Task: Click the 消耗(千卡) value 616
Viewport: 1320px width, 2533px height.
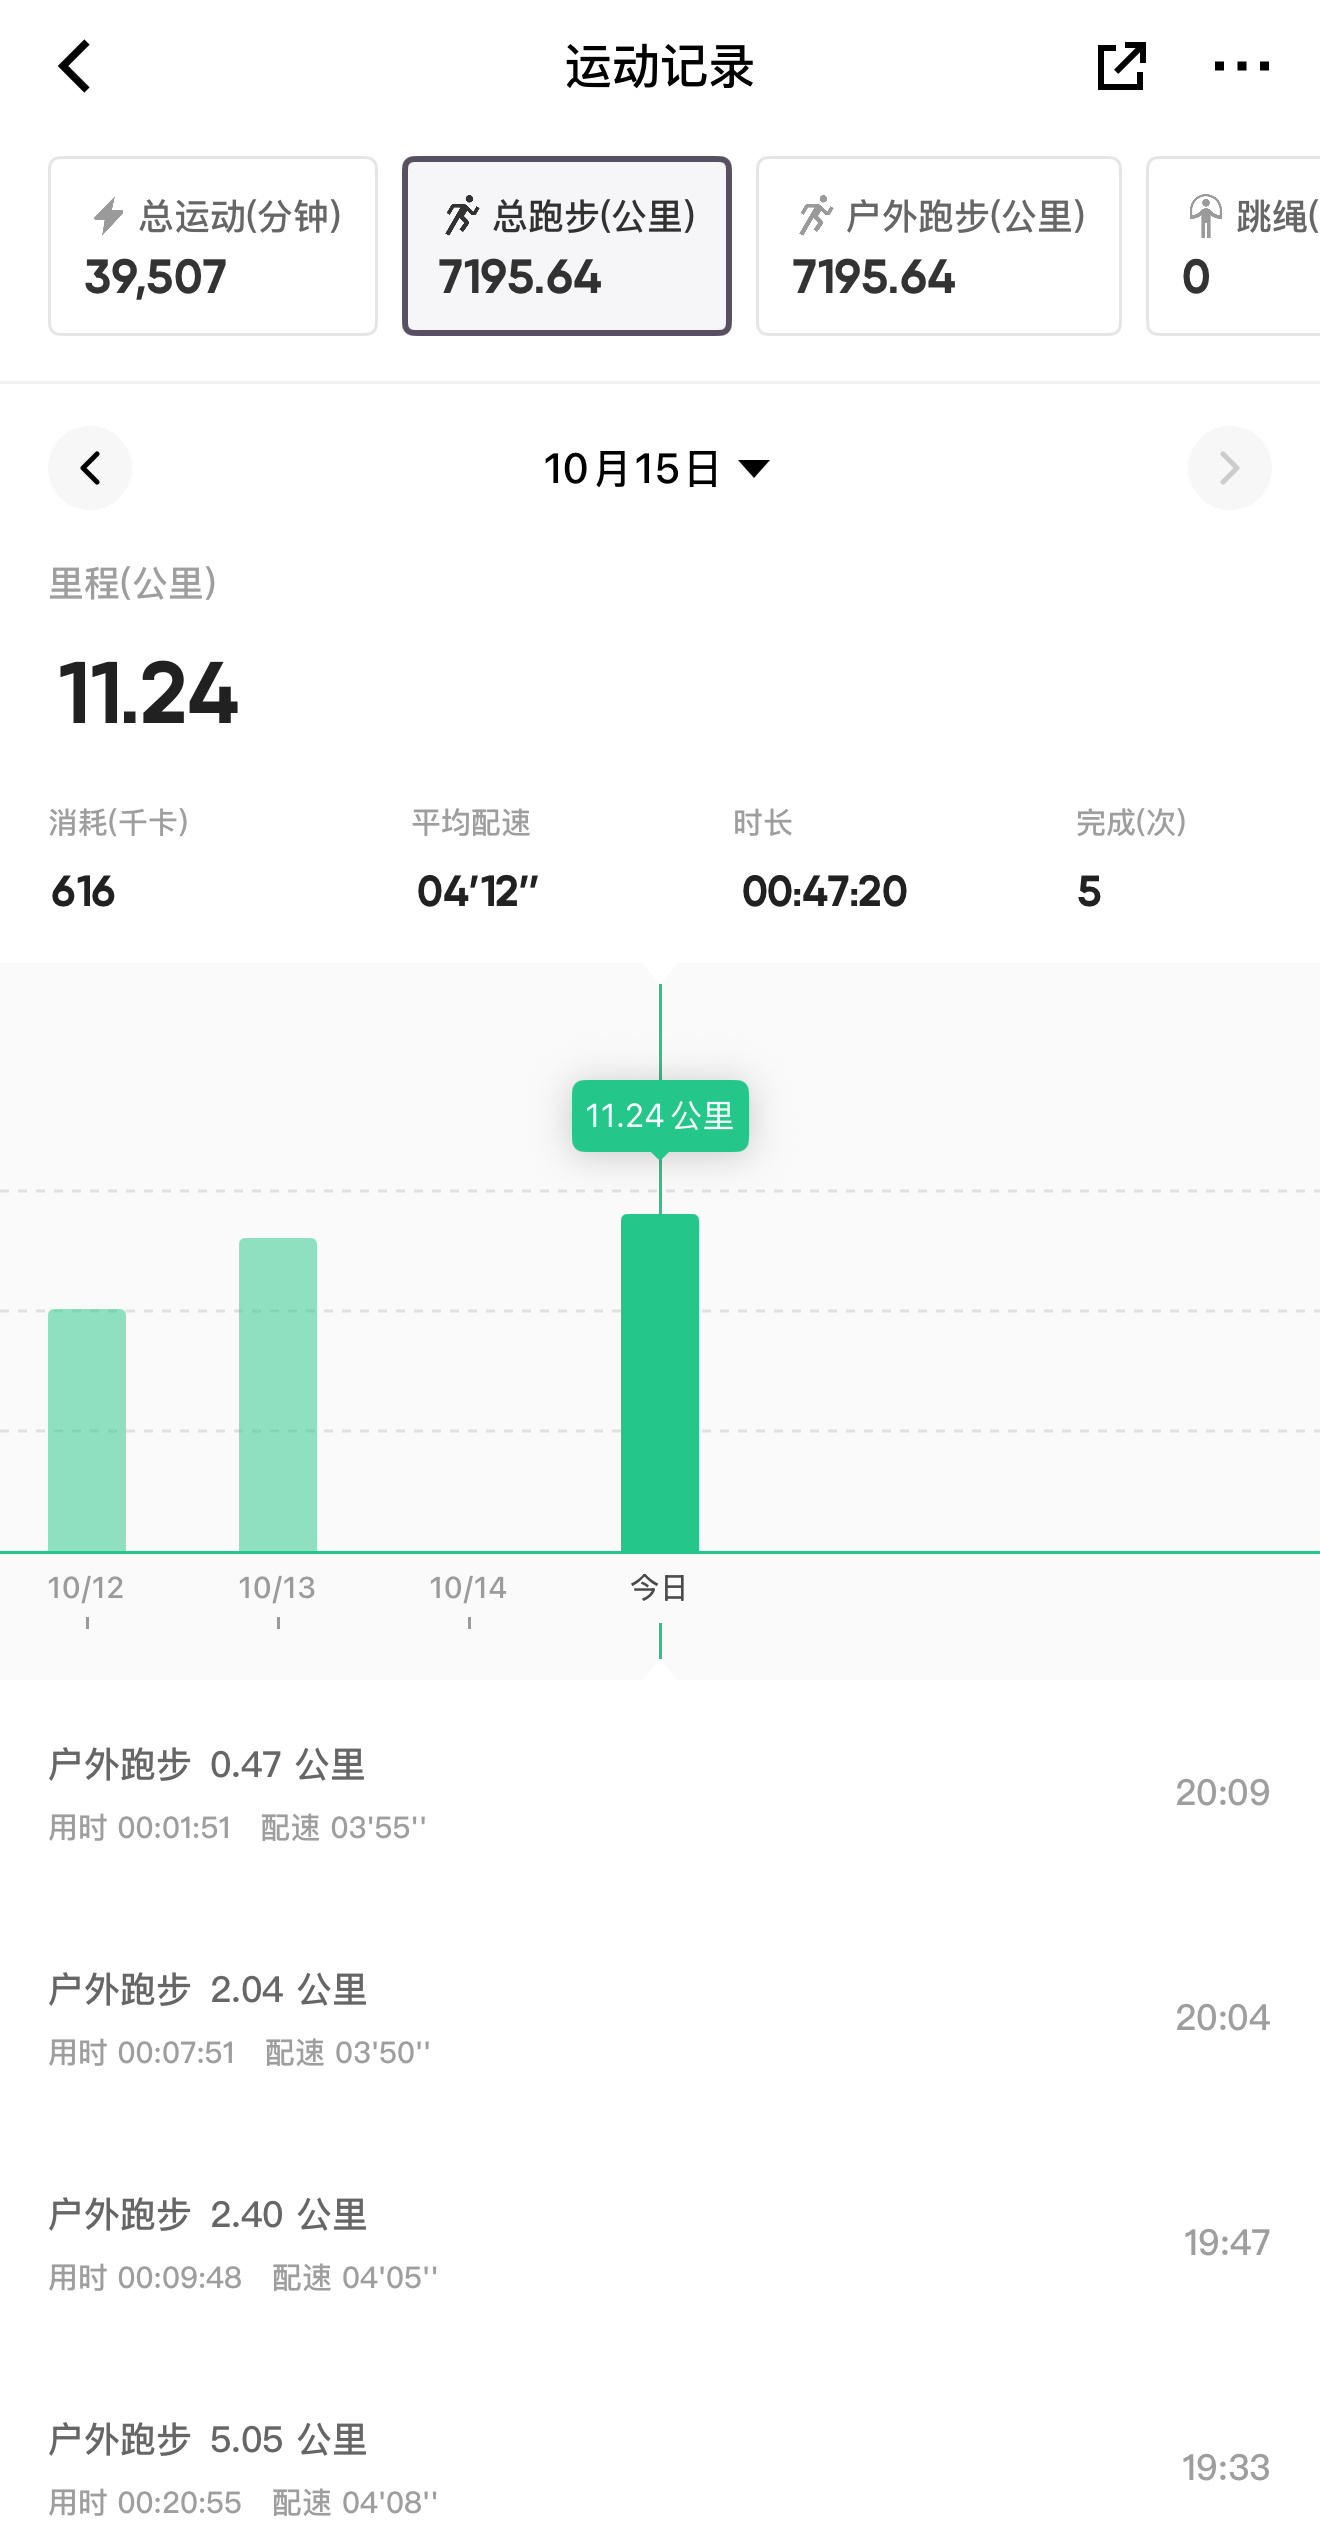Action: coord(83,891)
